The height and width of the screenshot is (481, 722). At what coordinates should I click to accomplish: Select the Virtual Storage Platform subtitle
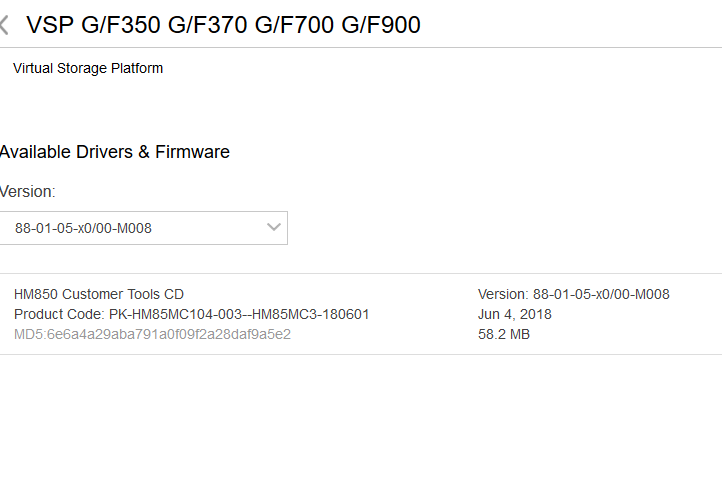coord(88,68)
